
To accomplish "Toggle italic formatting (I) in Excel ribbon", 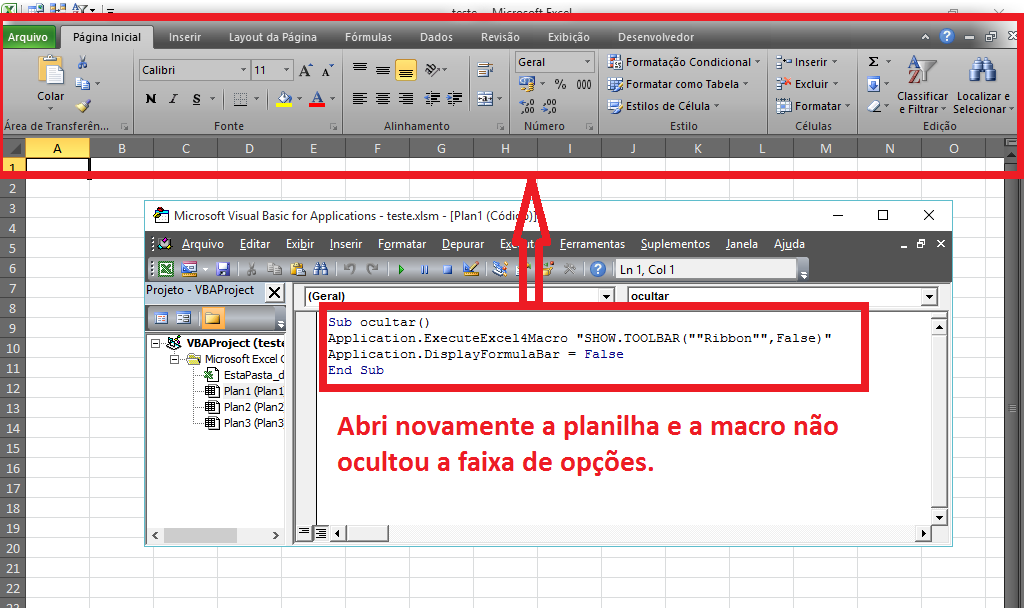I will (173, 99).
